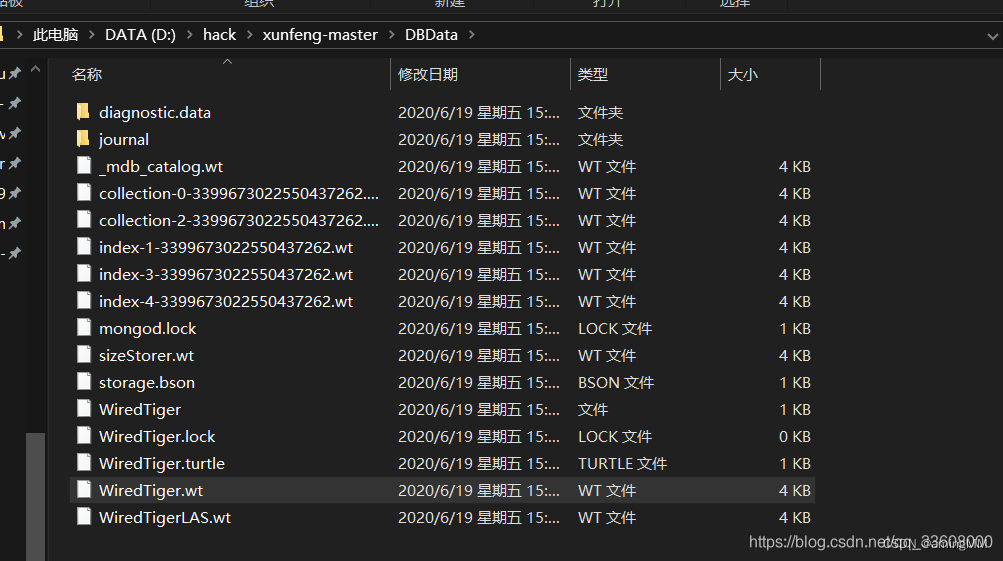This screenshot has height=561, width=1003.
Task: Click the mongod.lock LOCK 文件 type cell
Action: [614, 328]
